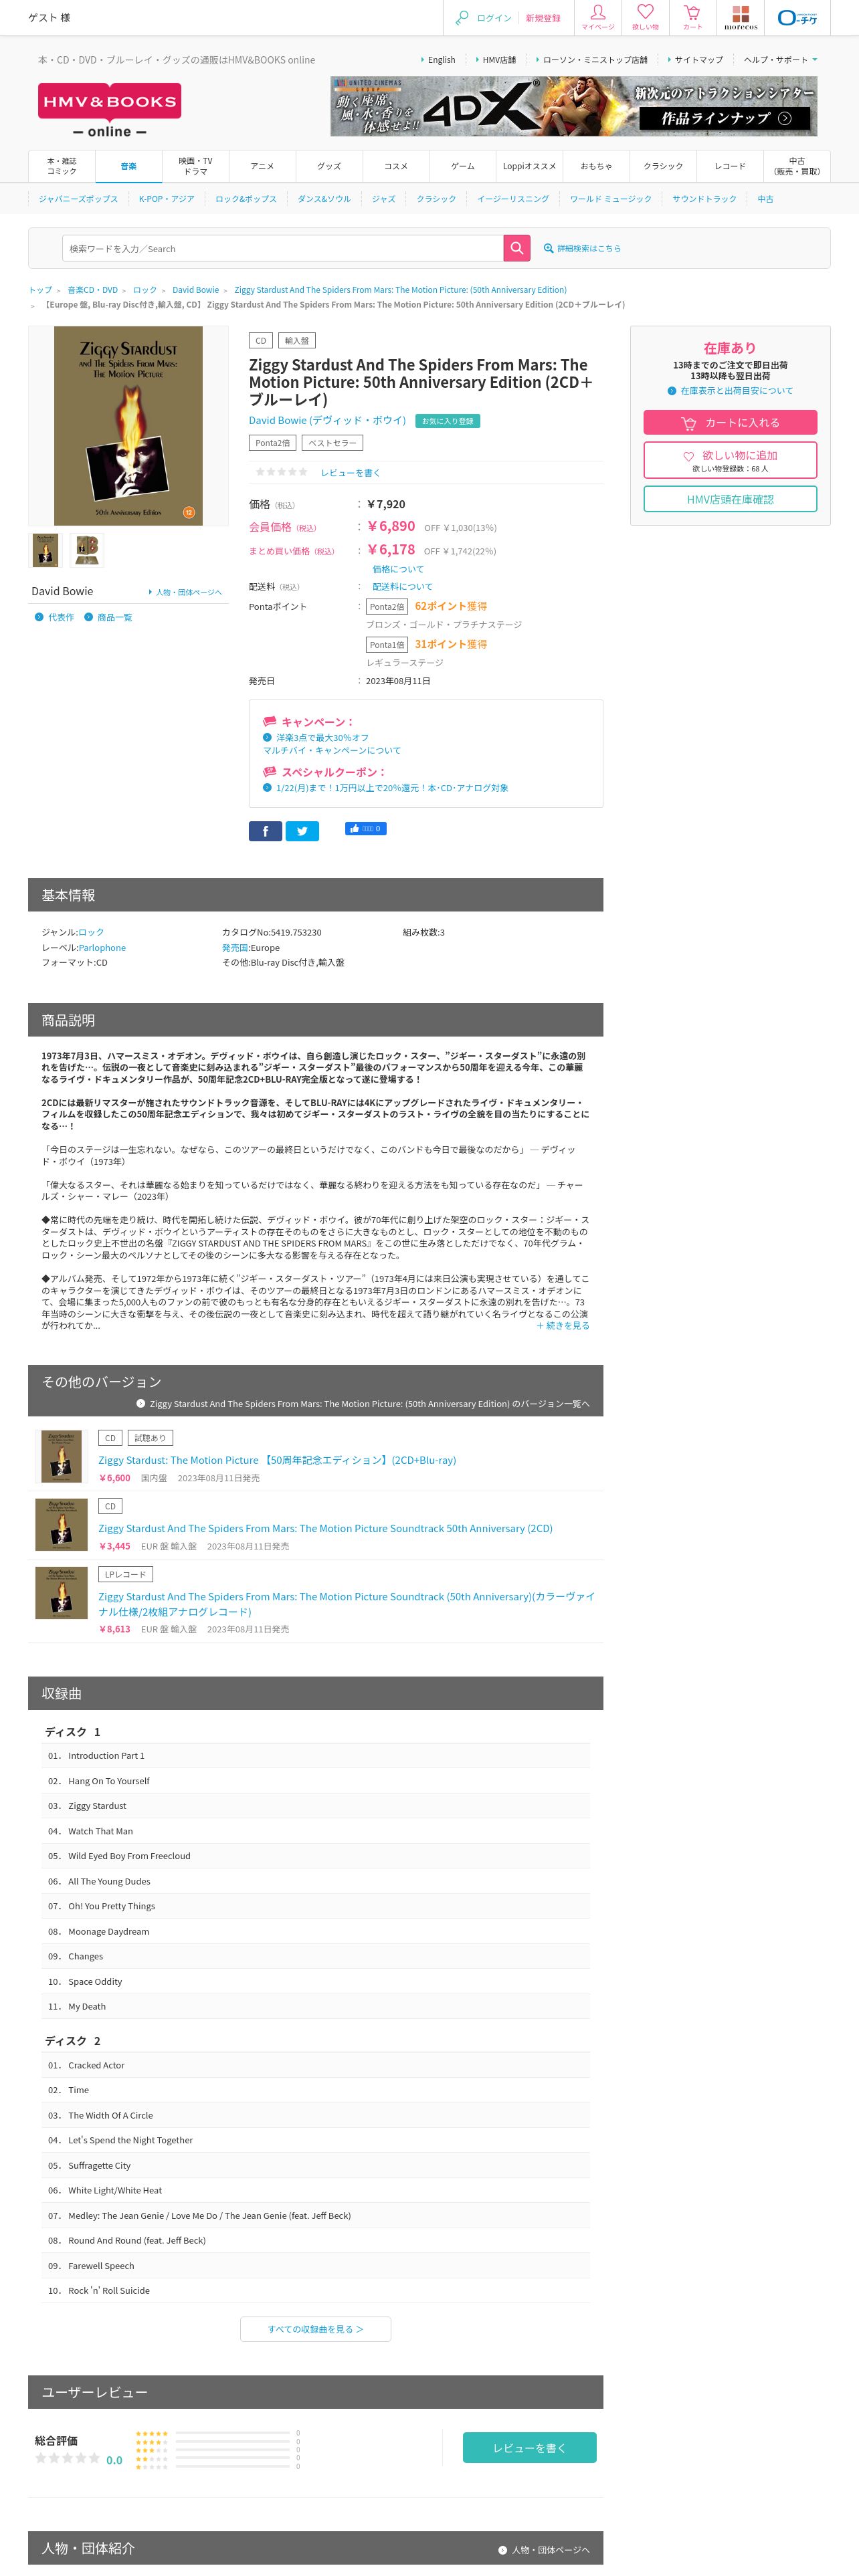
Task: Share on Facebook button
Action: click(x=265, y=831)
